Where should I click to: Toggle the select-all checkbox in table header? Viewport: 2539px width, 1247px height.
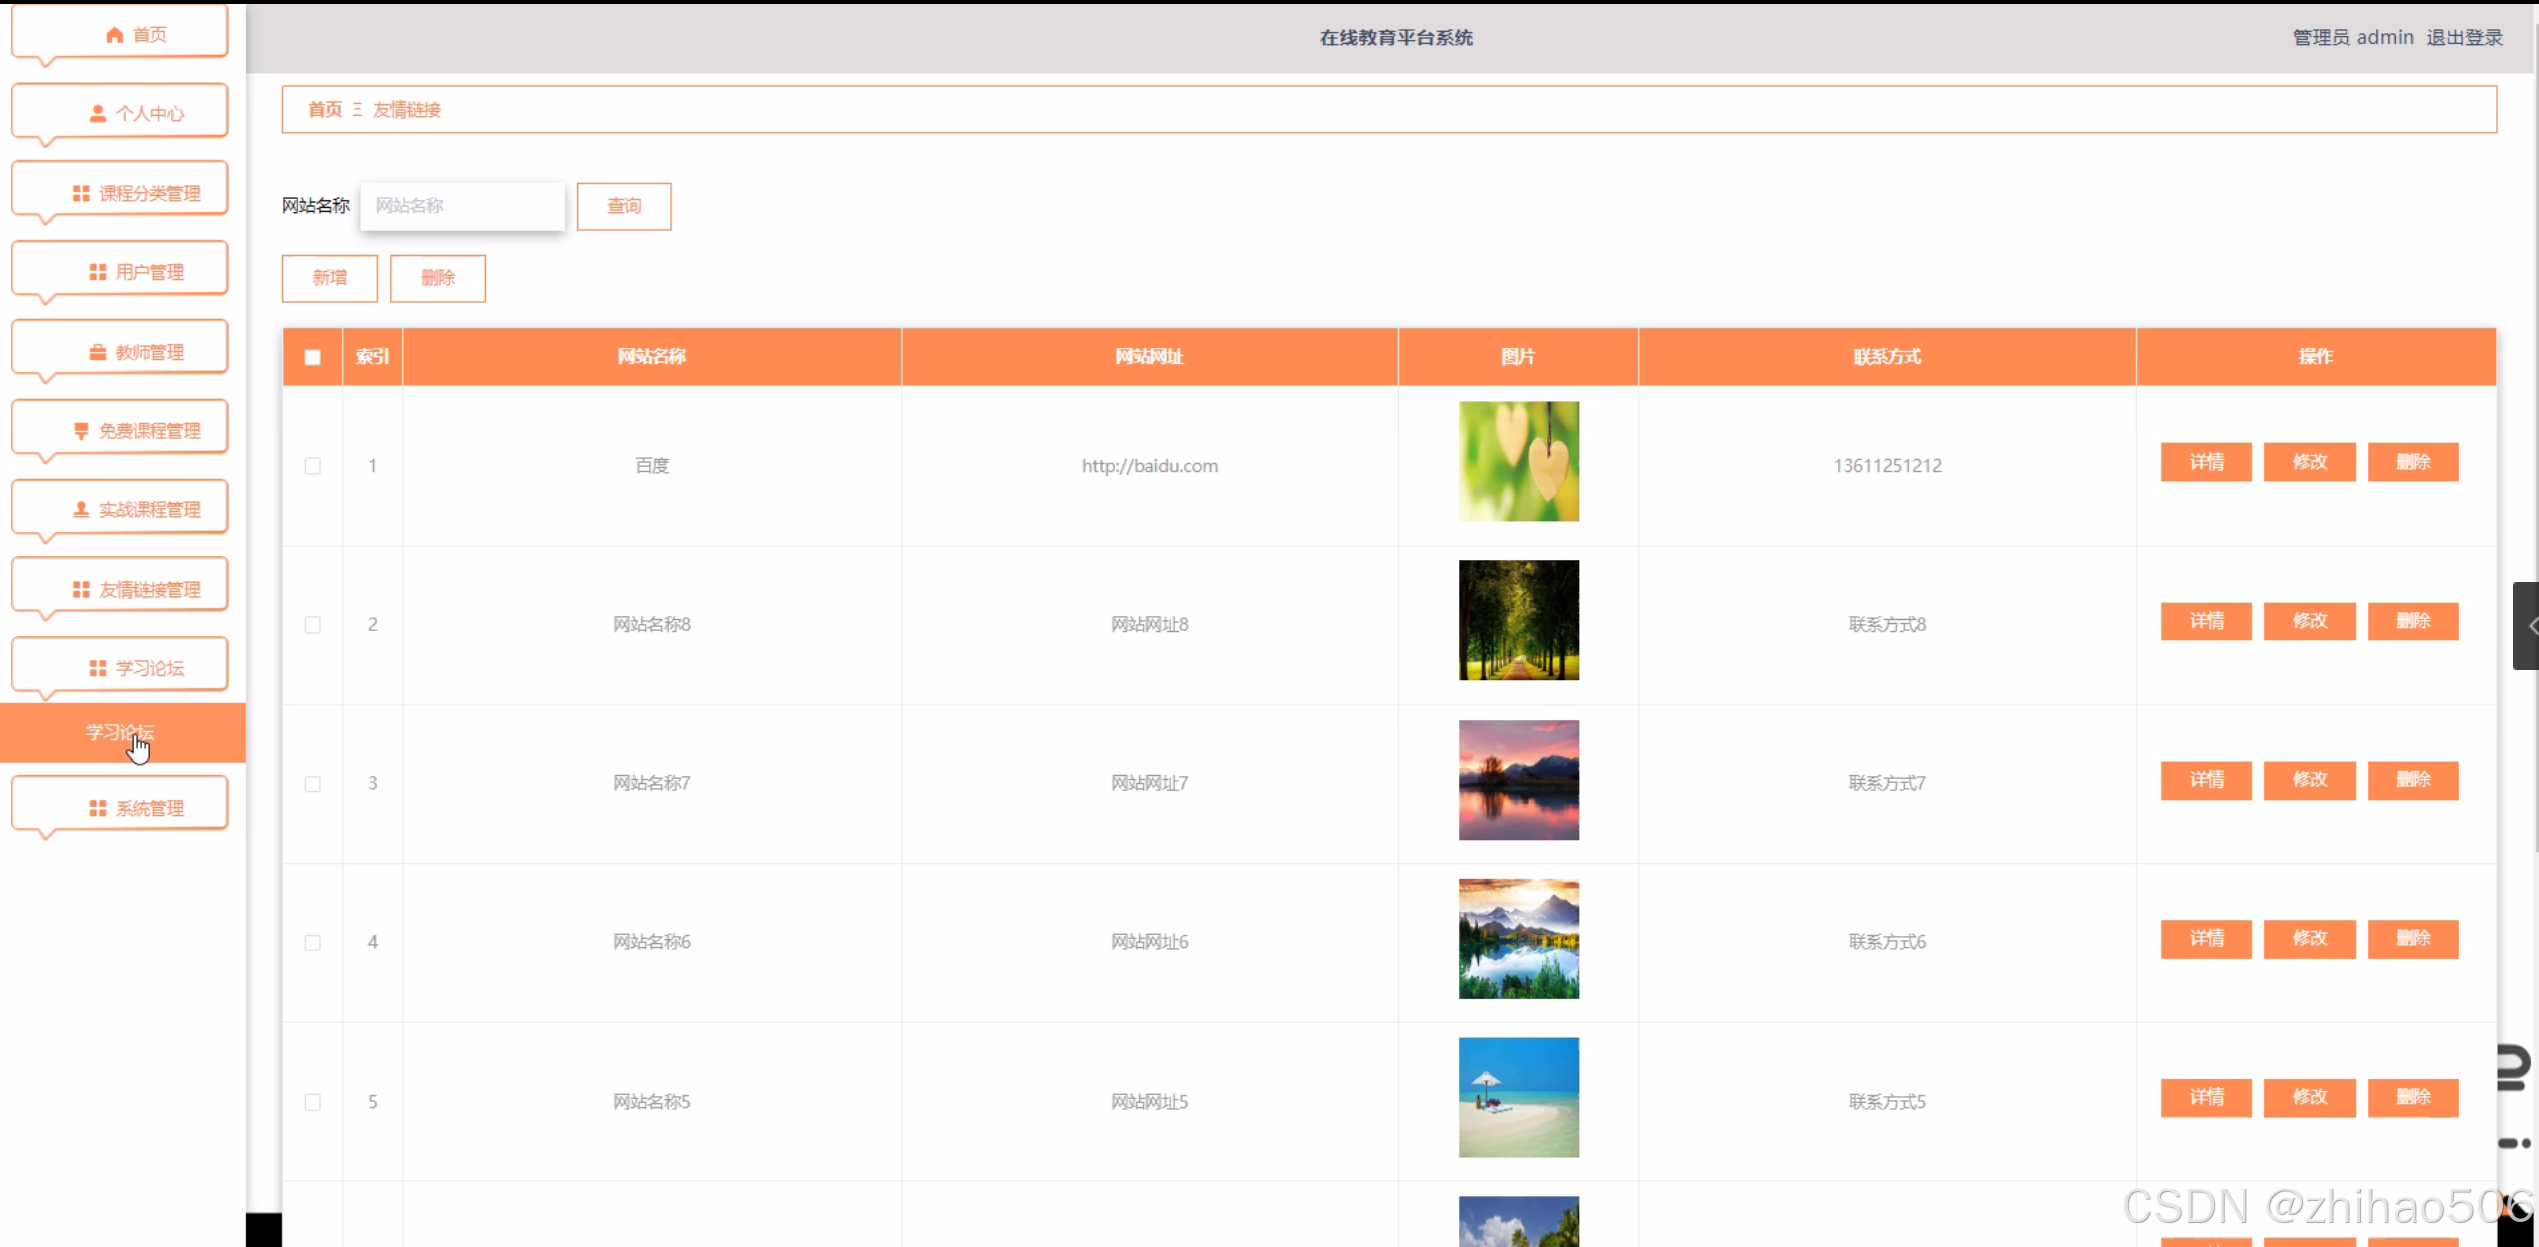(313, 357)
